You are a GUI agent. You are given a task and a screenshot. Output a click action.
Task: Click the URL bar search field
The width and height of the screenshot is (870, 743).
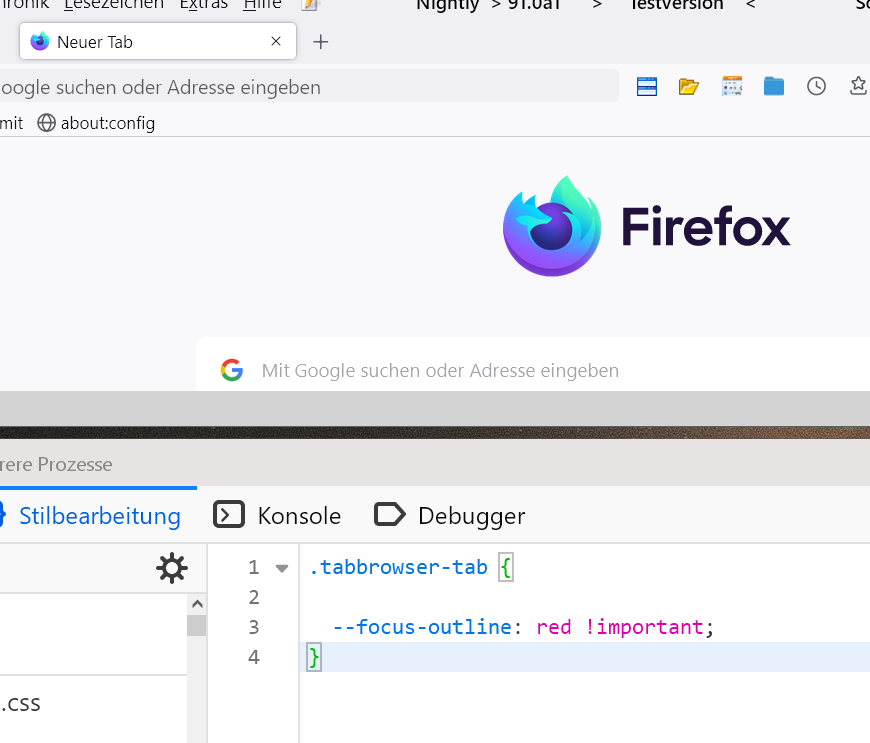coord(309,87)
